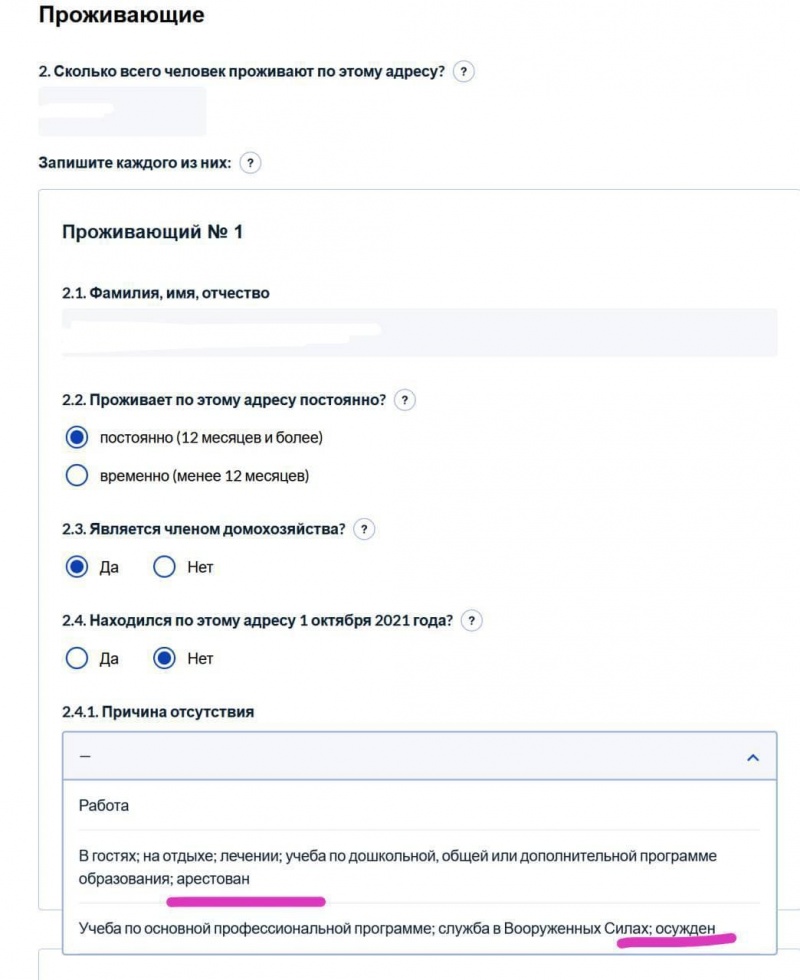Choose 'Да' for October 1, 2021 presence
This screenshot has height=980, width=800.
77,658
